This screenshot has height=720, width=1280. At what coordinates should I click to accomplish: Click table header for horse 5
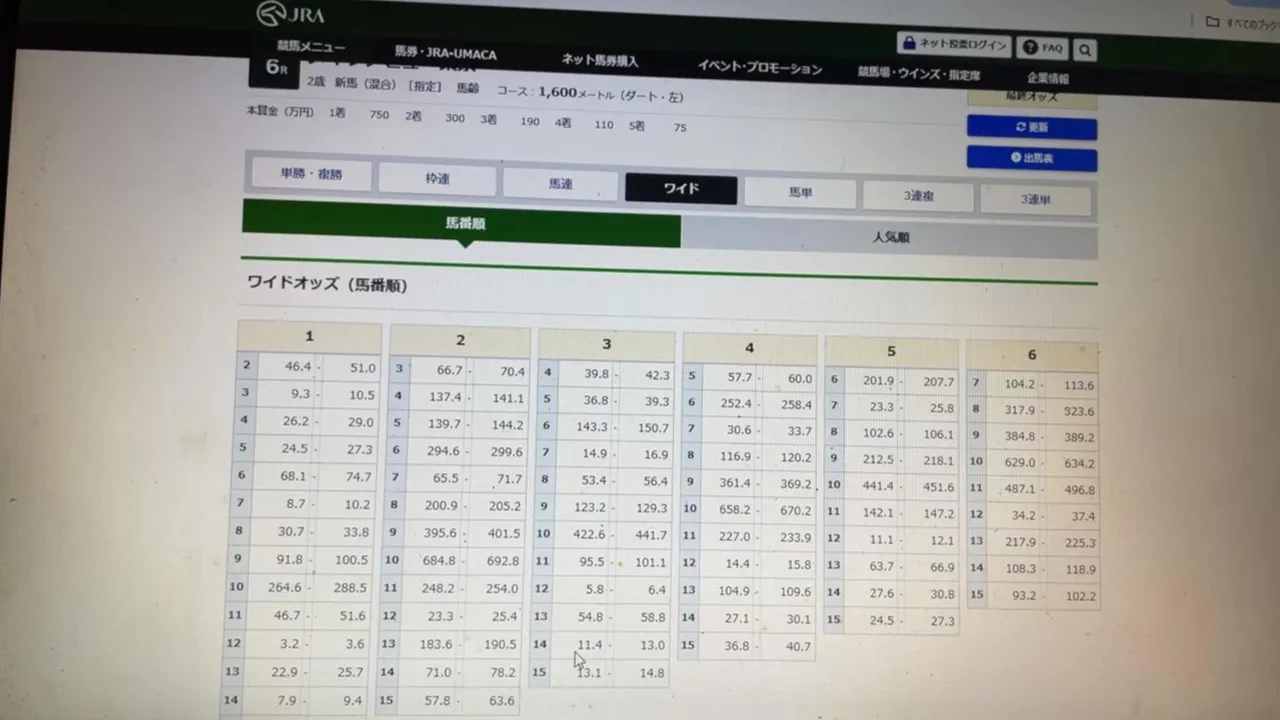[x=891, y=352]
